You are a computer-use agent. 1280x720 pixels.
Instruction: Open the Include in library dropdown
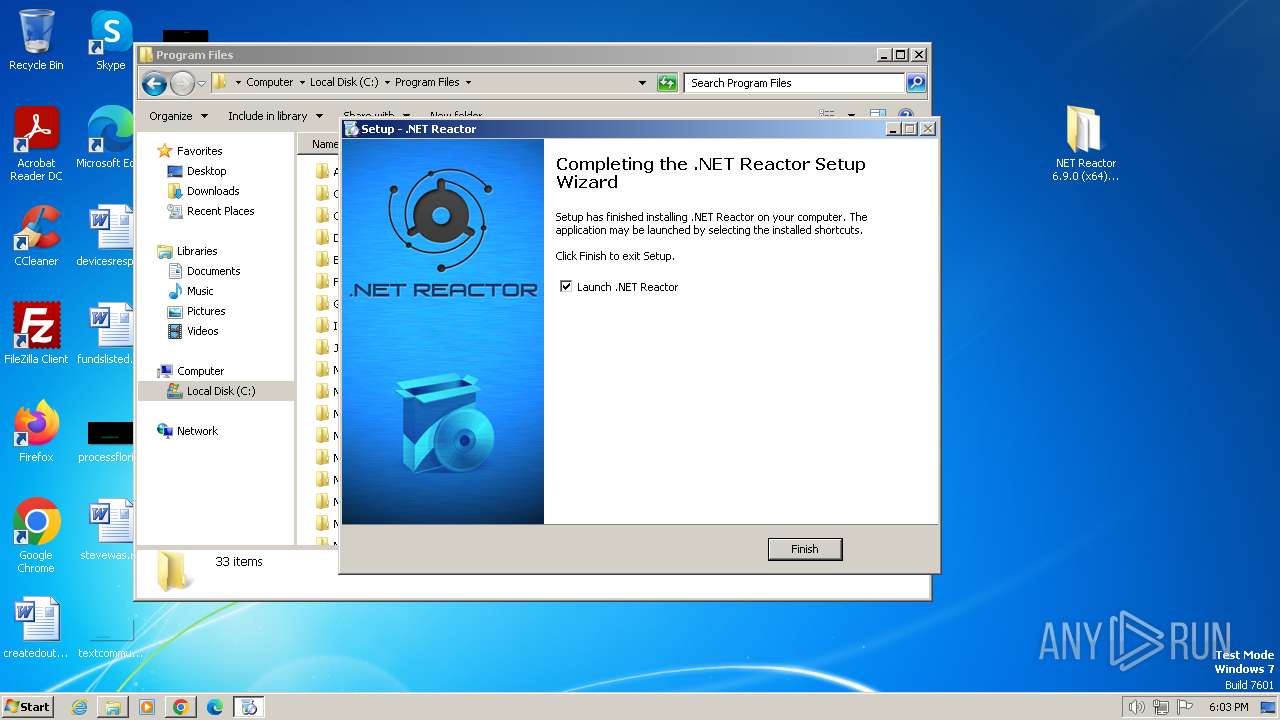(275, 116)
